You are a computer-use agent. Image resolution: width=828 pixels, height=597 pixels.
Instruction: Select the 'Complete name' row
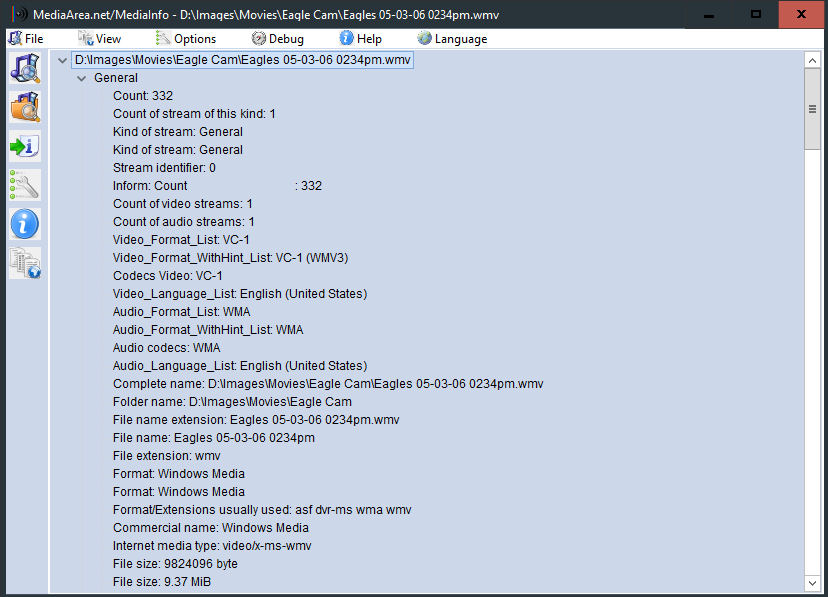click(328, 383)
